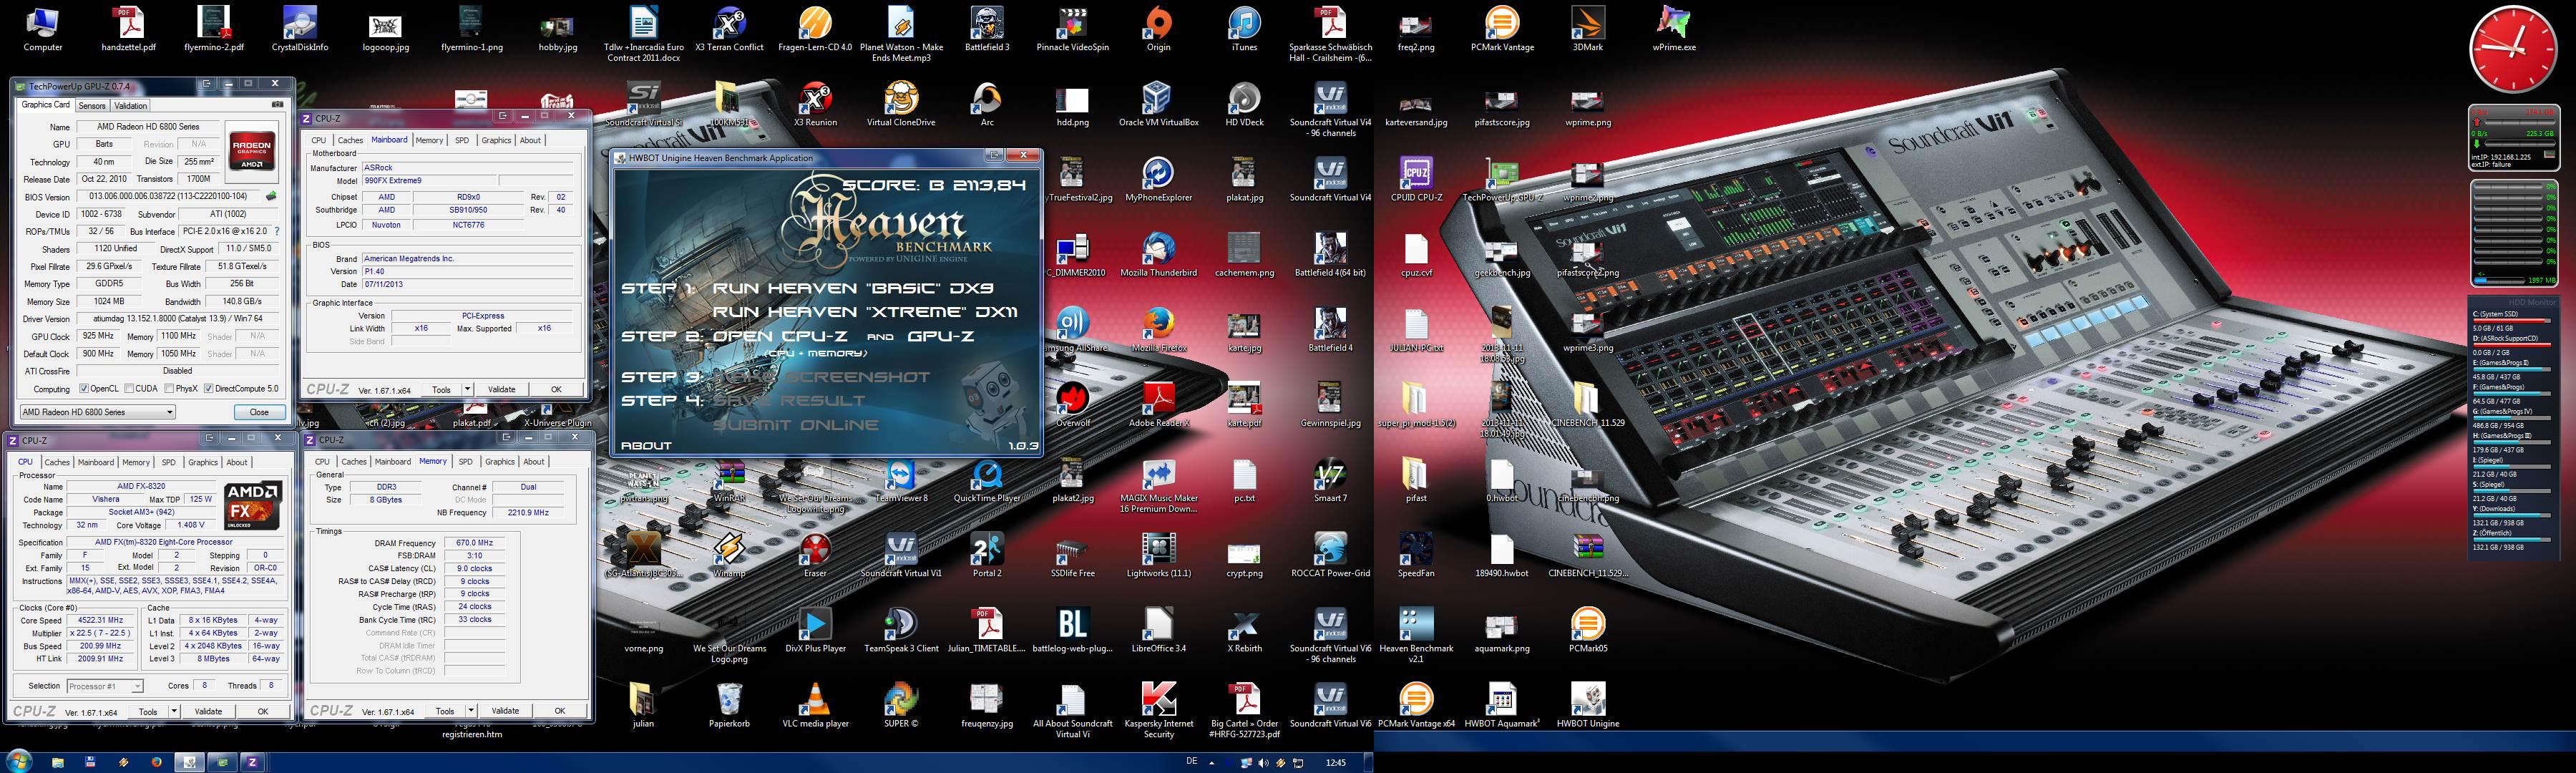Image resolution: width=2576 pixels, height=773 pixels.
Task: Click the BIOS save chip icon in GPU-Z
Action: coord(270,197)
